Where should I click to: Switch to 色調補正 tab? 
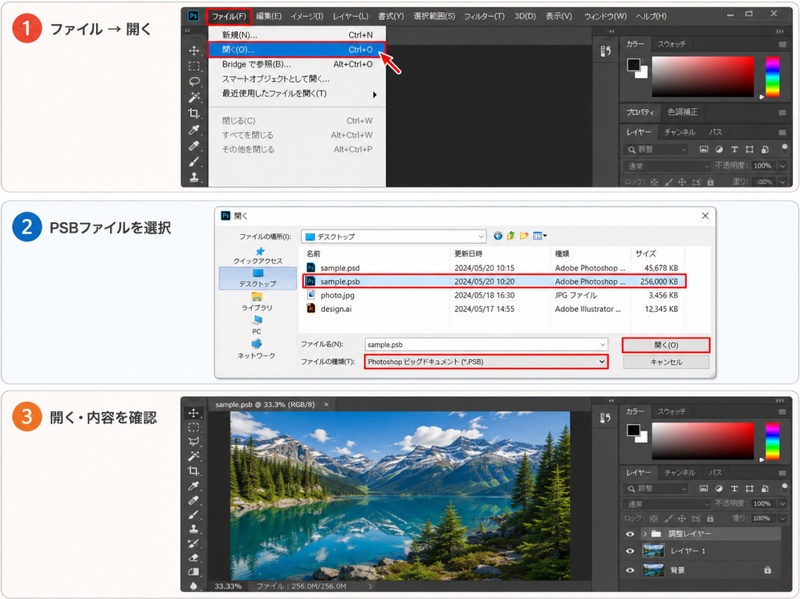(682, 112)
